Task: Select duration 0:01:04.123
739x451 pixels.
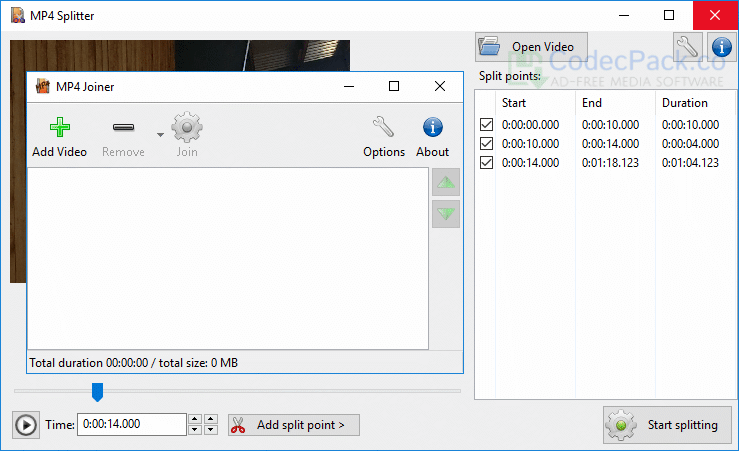Action: click(690, 163)
